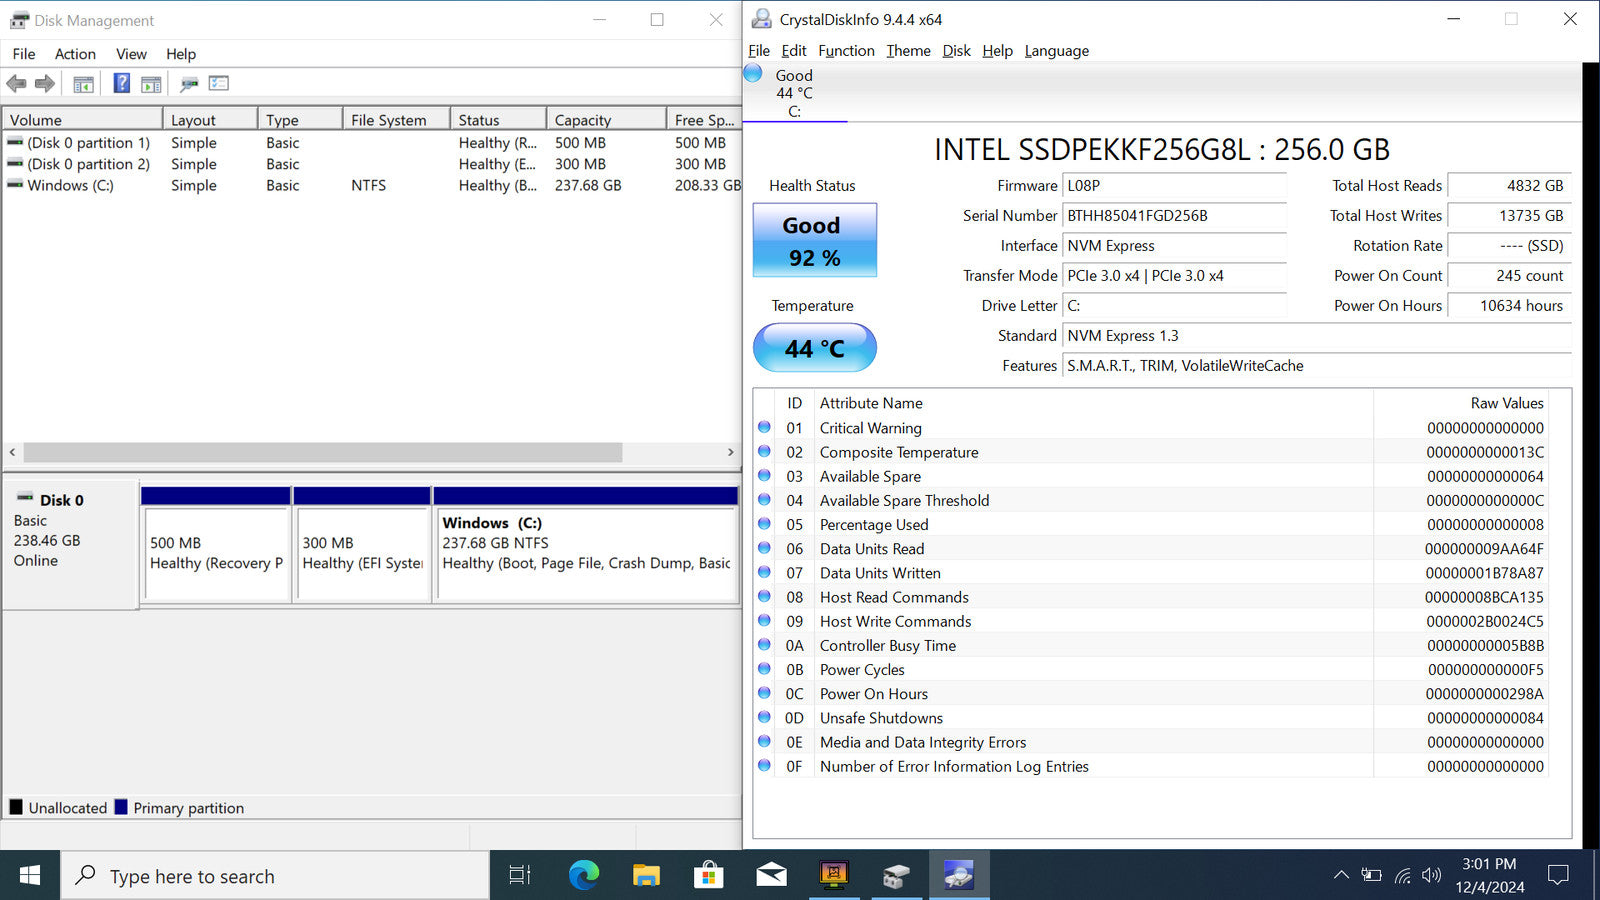This screenshot has width=1600, height=900.
Task: Click the Percentage Used status indicator dot
Action: (x=764, y=524)
